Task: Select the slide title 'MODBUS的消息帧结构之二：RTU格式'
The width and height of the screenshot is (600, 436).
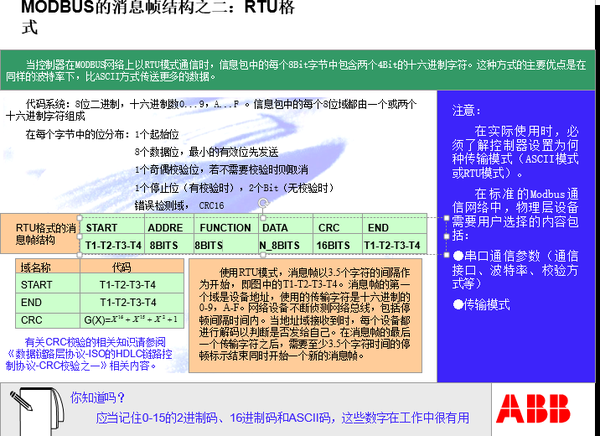Action: [x=158, y=16]
